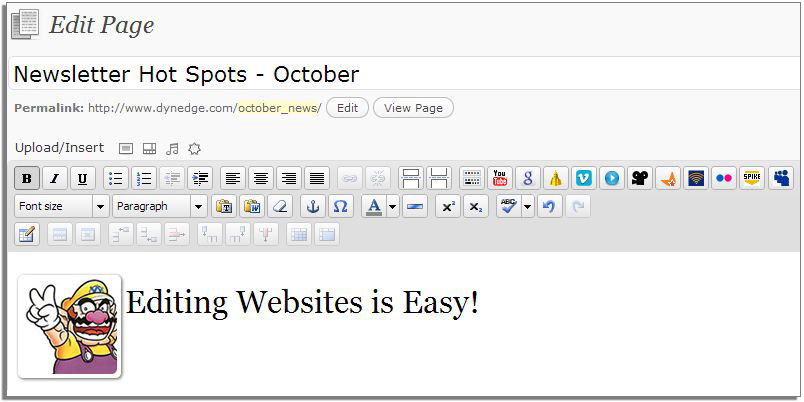
Task: Insert an anchor using anchor icon
Action: [x=312, y=207]
